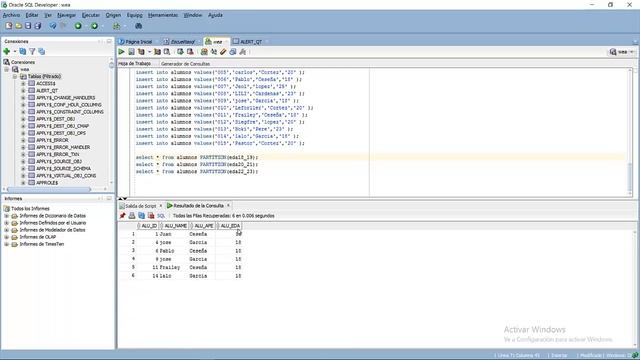Sort by the ALU_NAME column header
The width and height of the screenshot is (640, 360).
tap(175, 226)
